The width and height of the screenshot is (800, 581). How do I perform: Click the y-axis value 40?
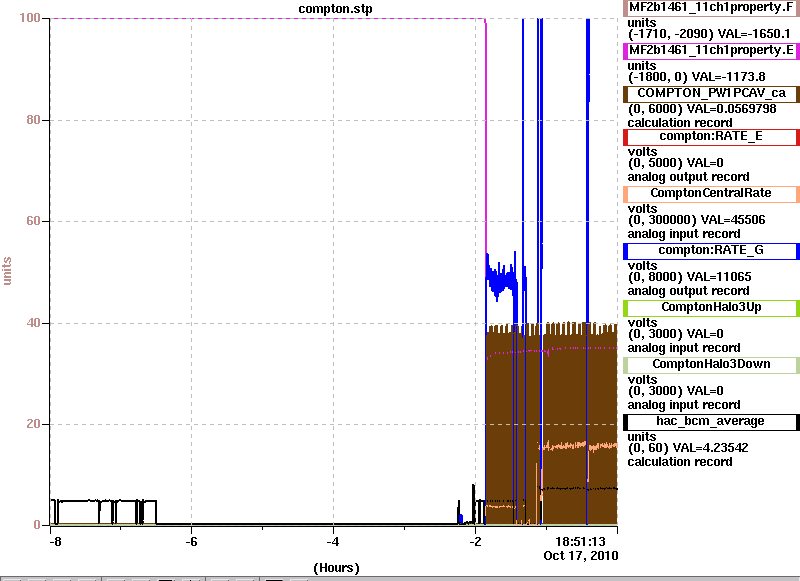[33, 323]
